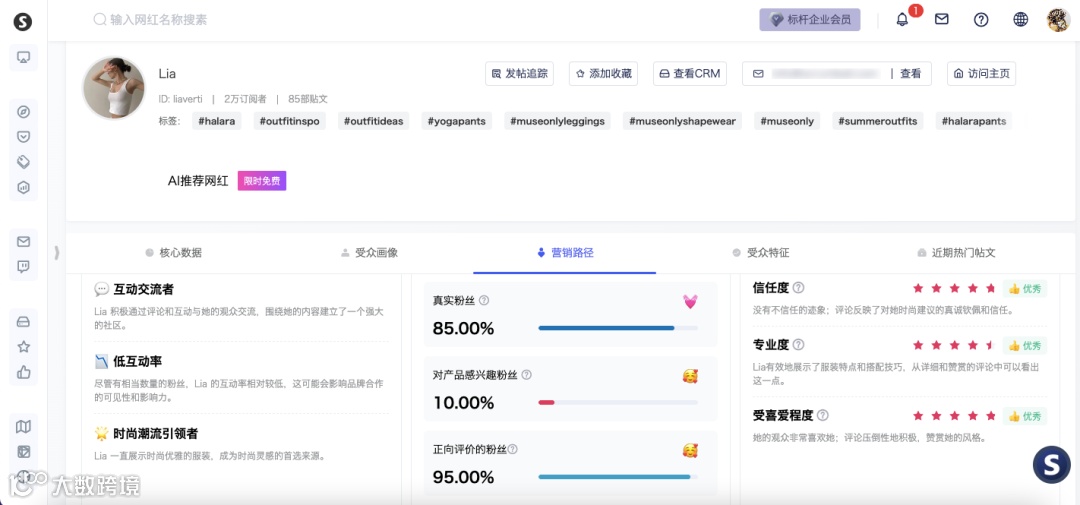Click the 时尚潮流引领者 heading

156,434
